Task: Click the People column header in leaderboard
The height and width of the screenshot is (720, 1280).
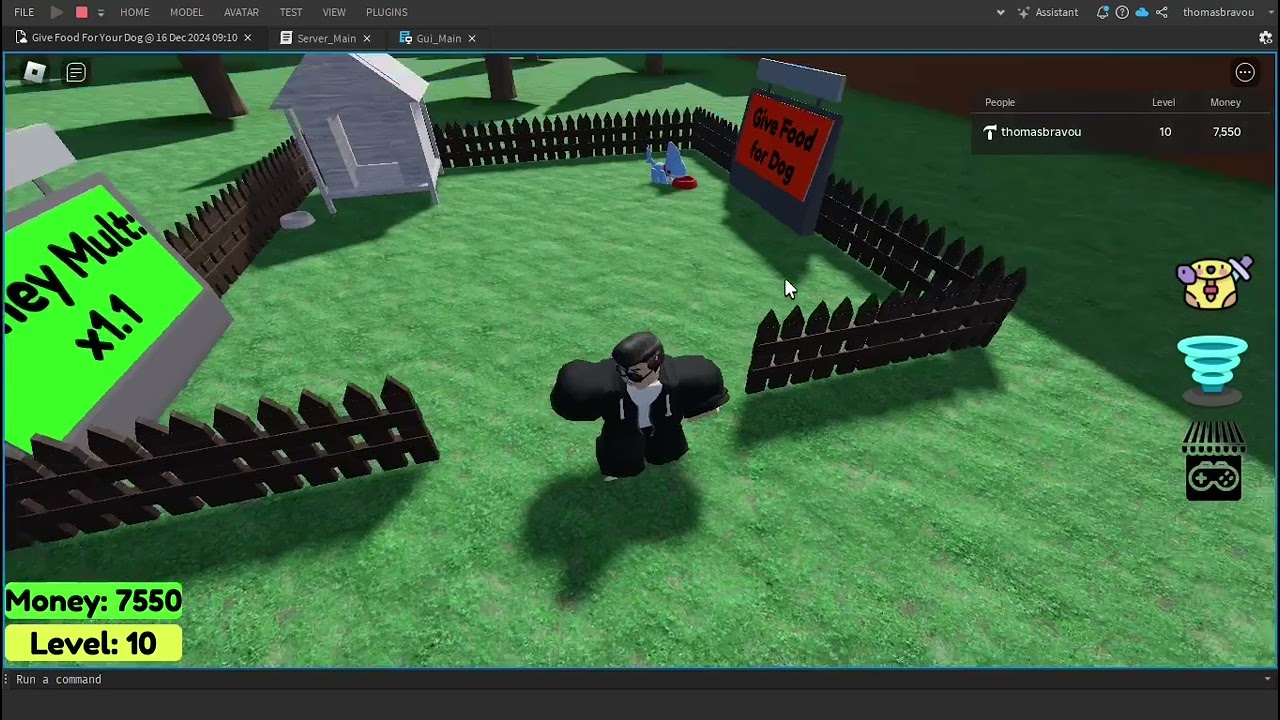Action: [x=1000, y=102]
